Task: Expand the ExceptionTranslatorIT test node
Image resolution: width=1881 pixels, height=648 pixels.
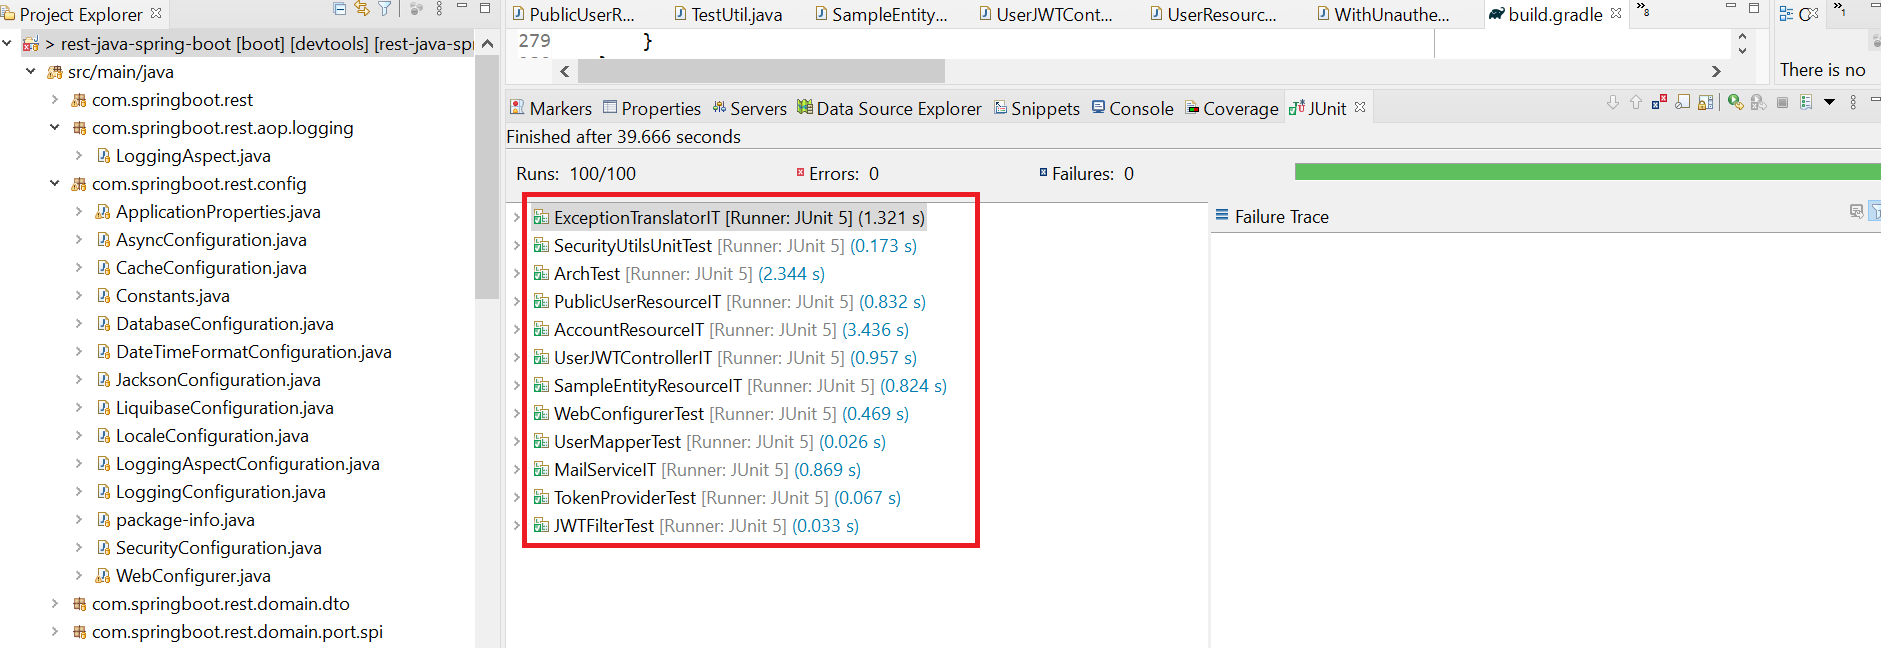Action: [517, 217]
